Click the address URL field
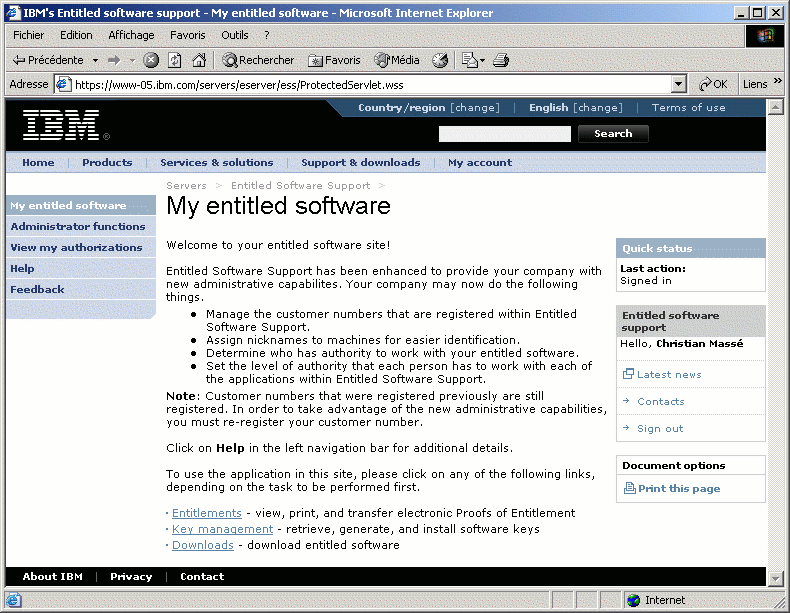 point(372,85)
